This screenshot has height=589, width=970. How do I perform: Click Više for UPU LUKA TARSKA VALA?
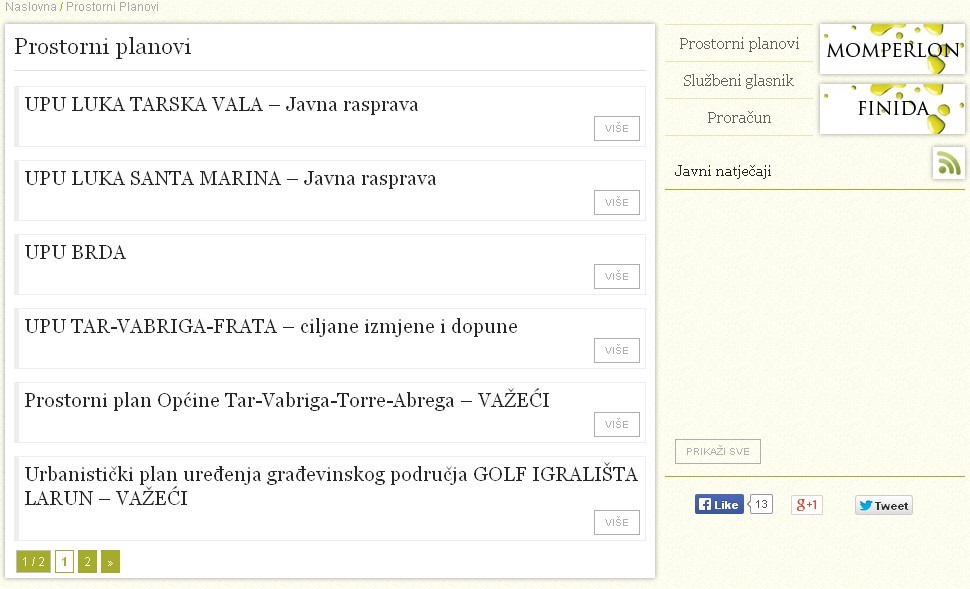click(617, 129)
